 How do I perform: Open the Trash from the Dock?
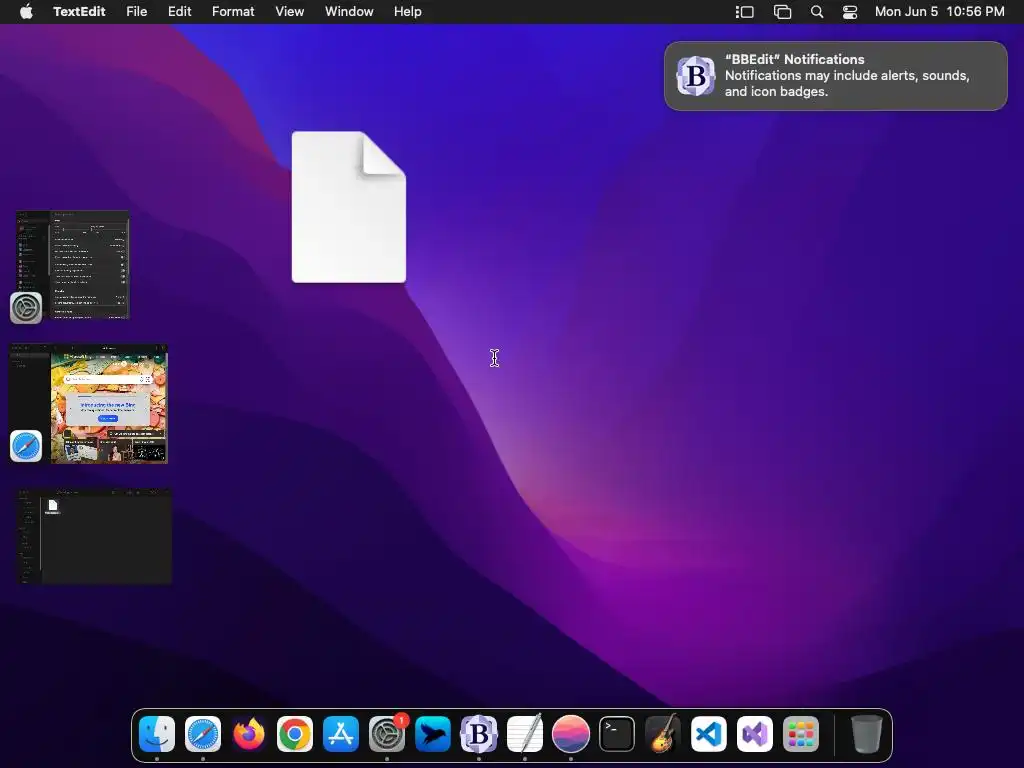coord(867,733)
